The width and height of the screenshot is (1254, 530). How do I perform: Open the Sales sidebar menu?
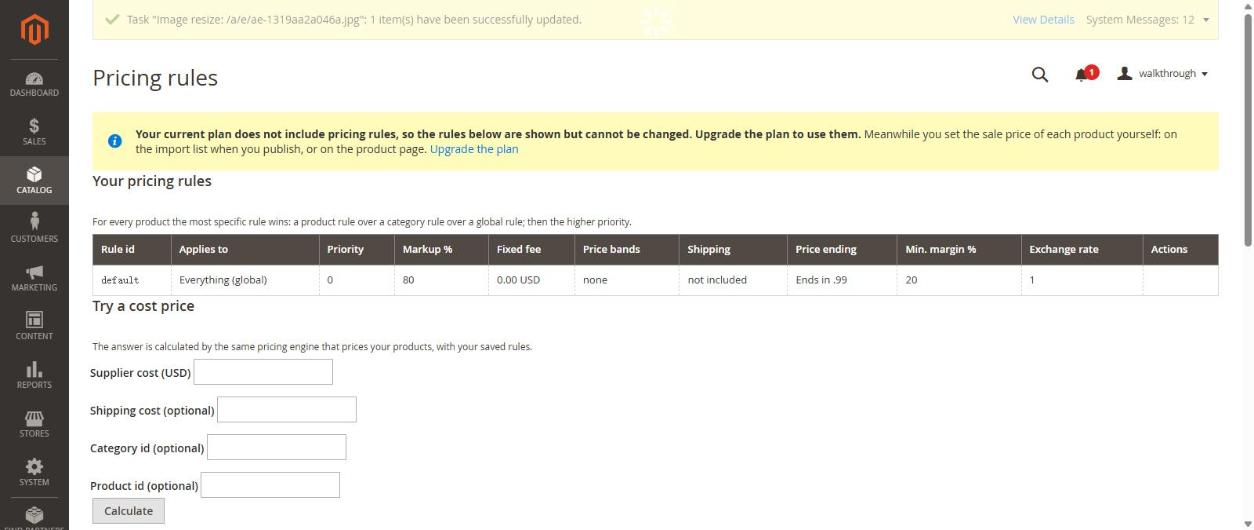point(34,131)
